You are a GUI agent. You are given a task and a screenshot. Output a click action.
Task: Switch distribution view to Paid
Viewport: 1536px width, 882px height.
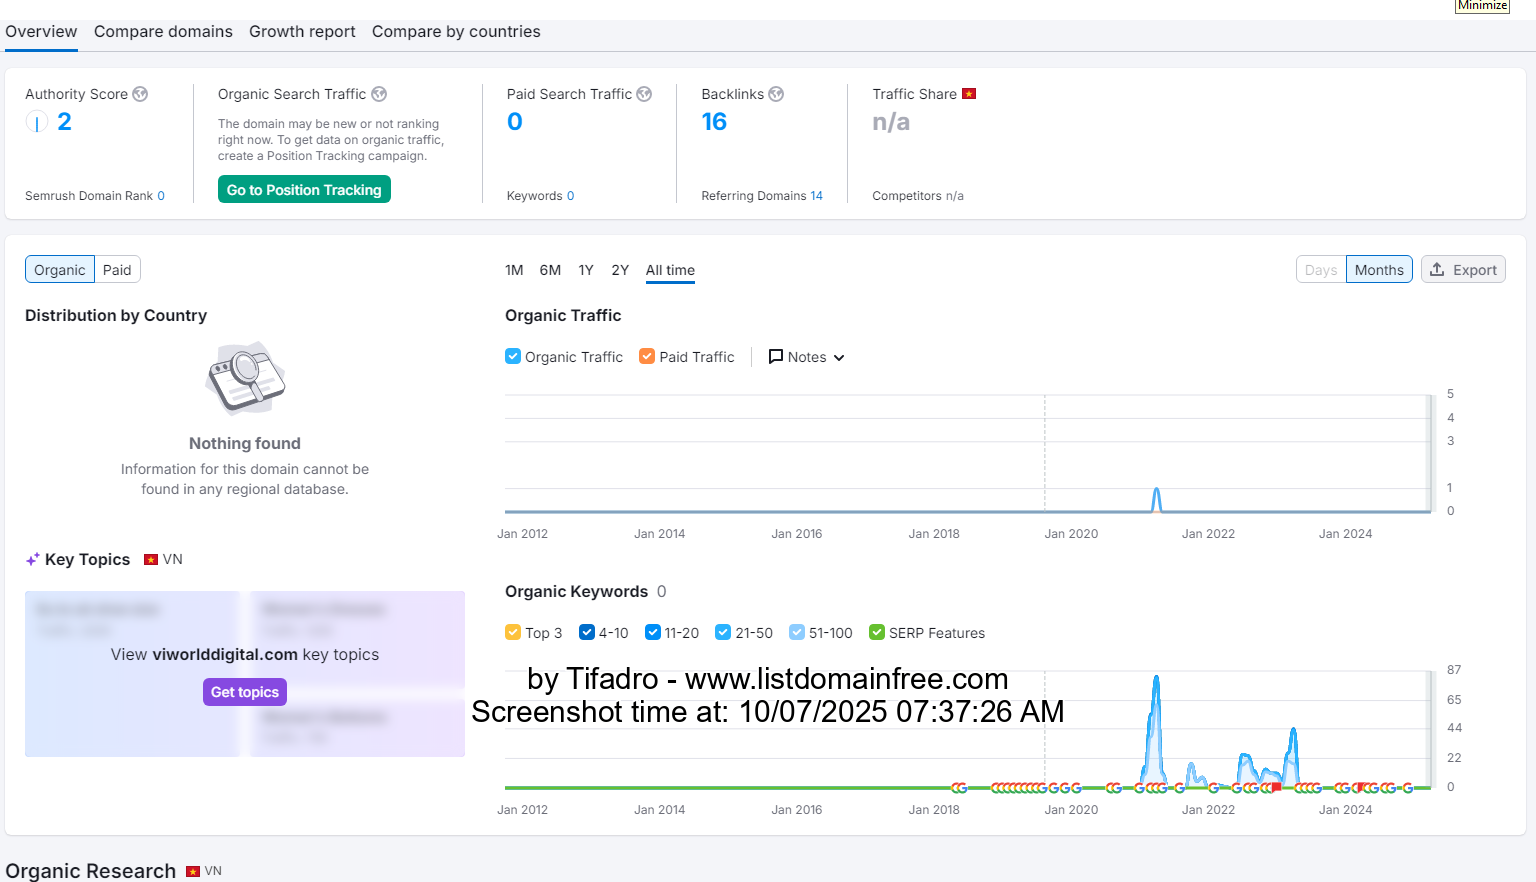tap(117, 270)
